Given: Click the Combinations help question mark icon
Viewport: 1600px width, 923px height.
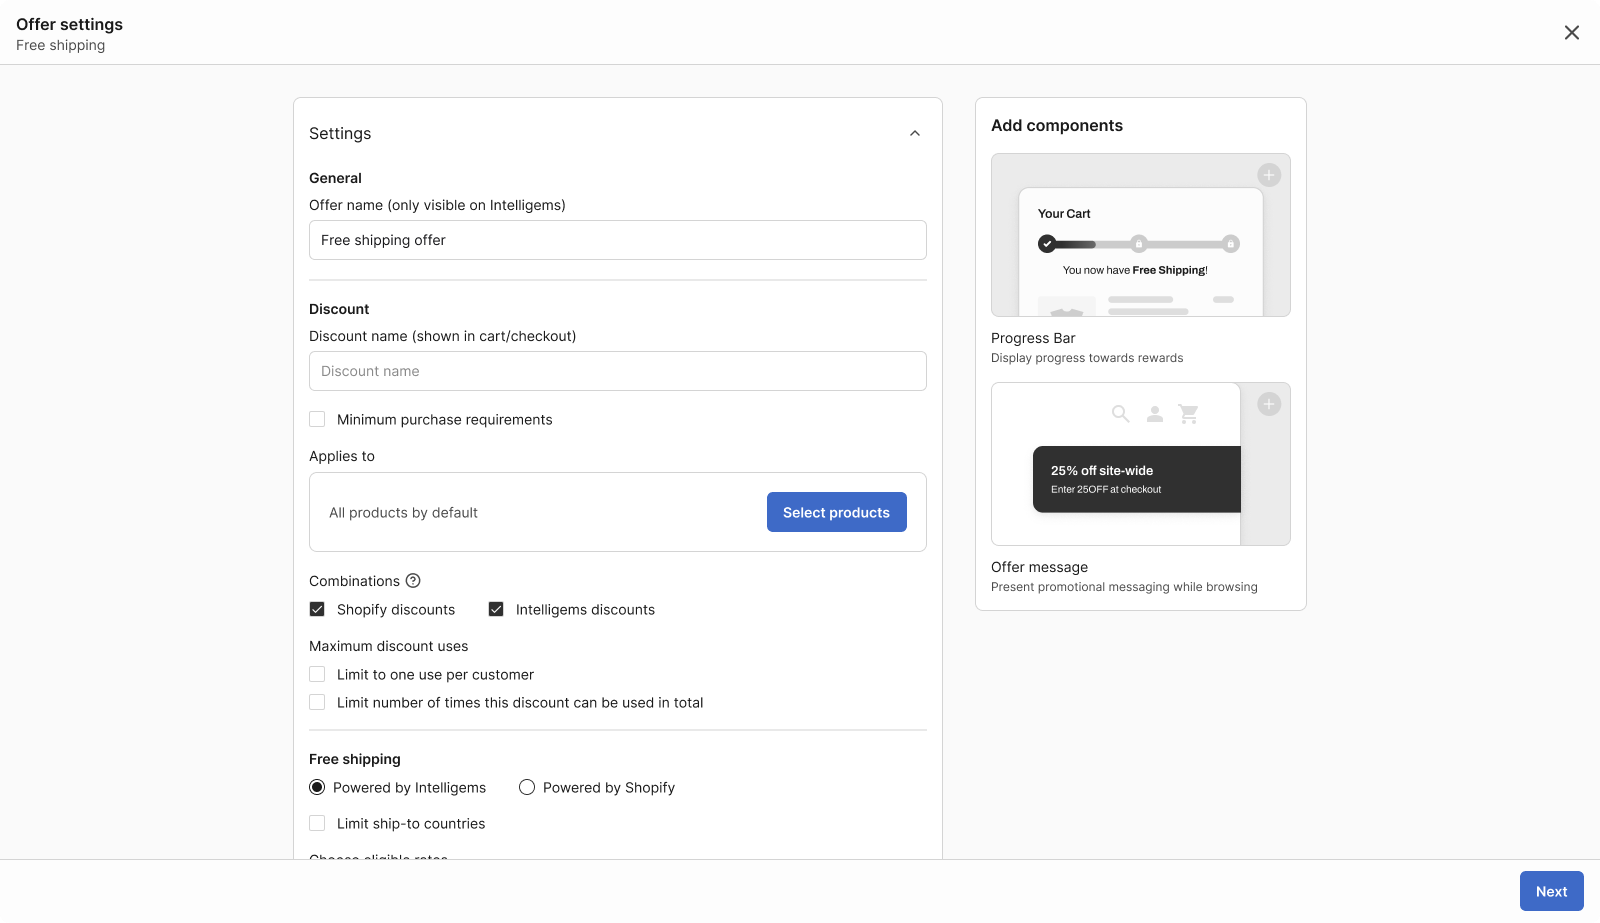Looking at the screenshot, I should tap(413, 581).
